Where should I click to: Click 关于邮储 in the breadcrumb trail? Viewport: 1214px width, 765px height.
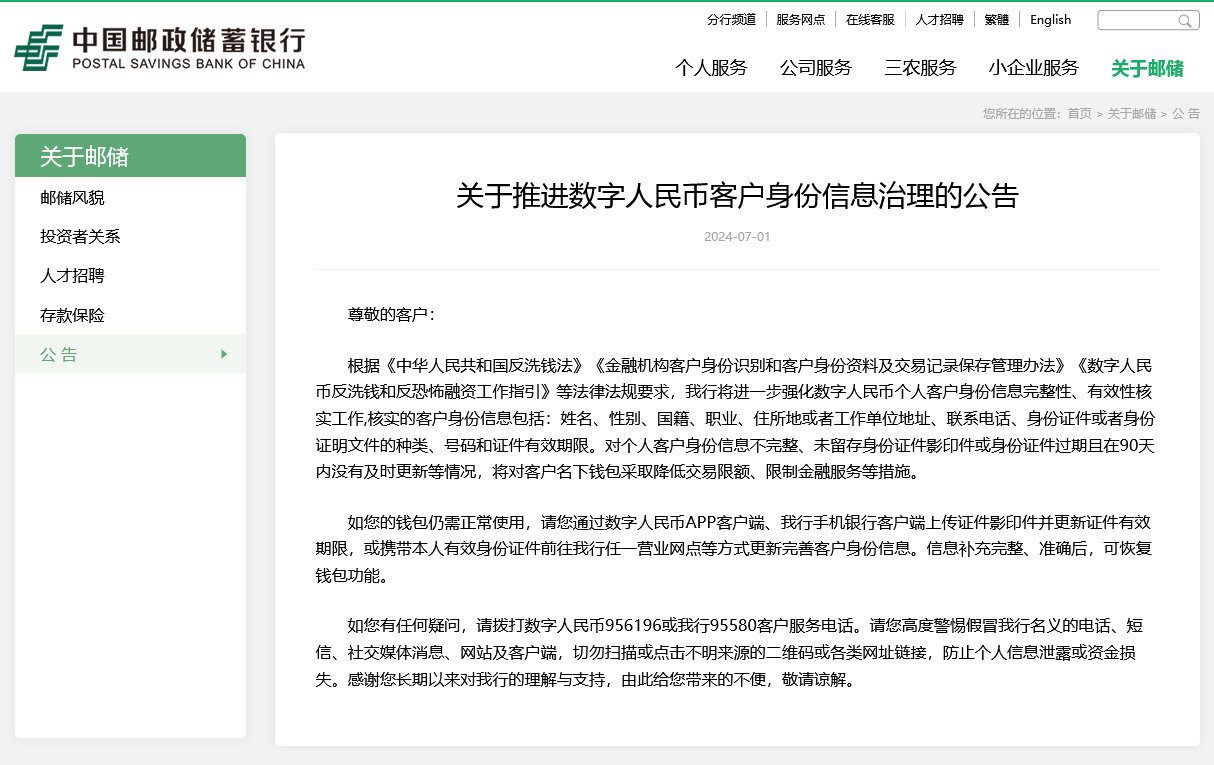pos(1131,114)
